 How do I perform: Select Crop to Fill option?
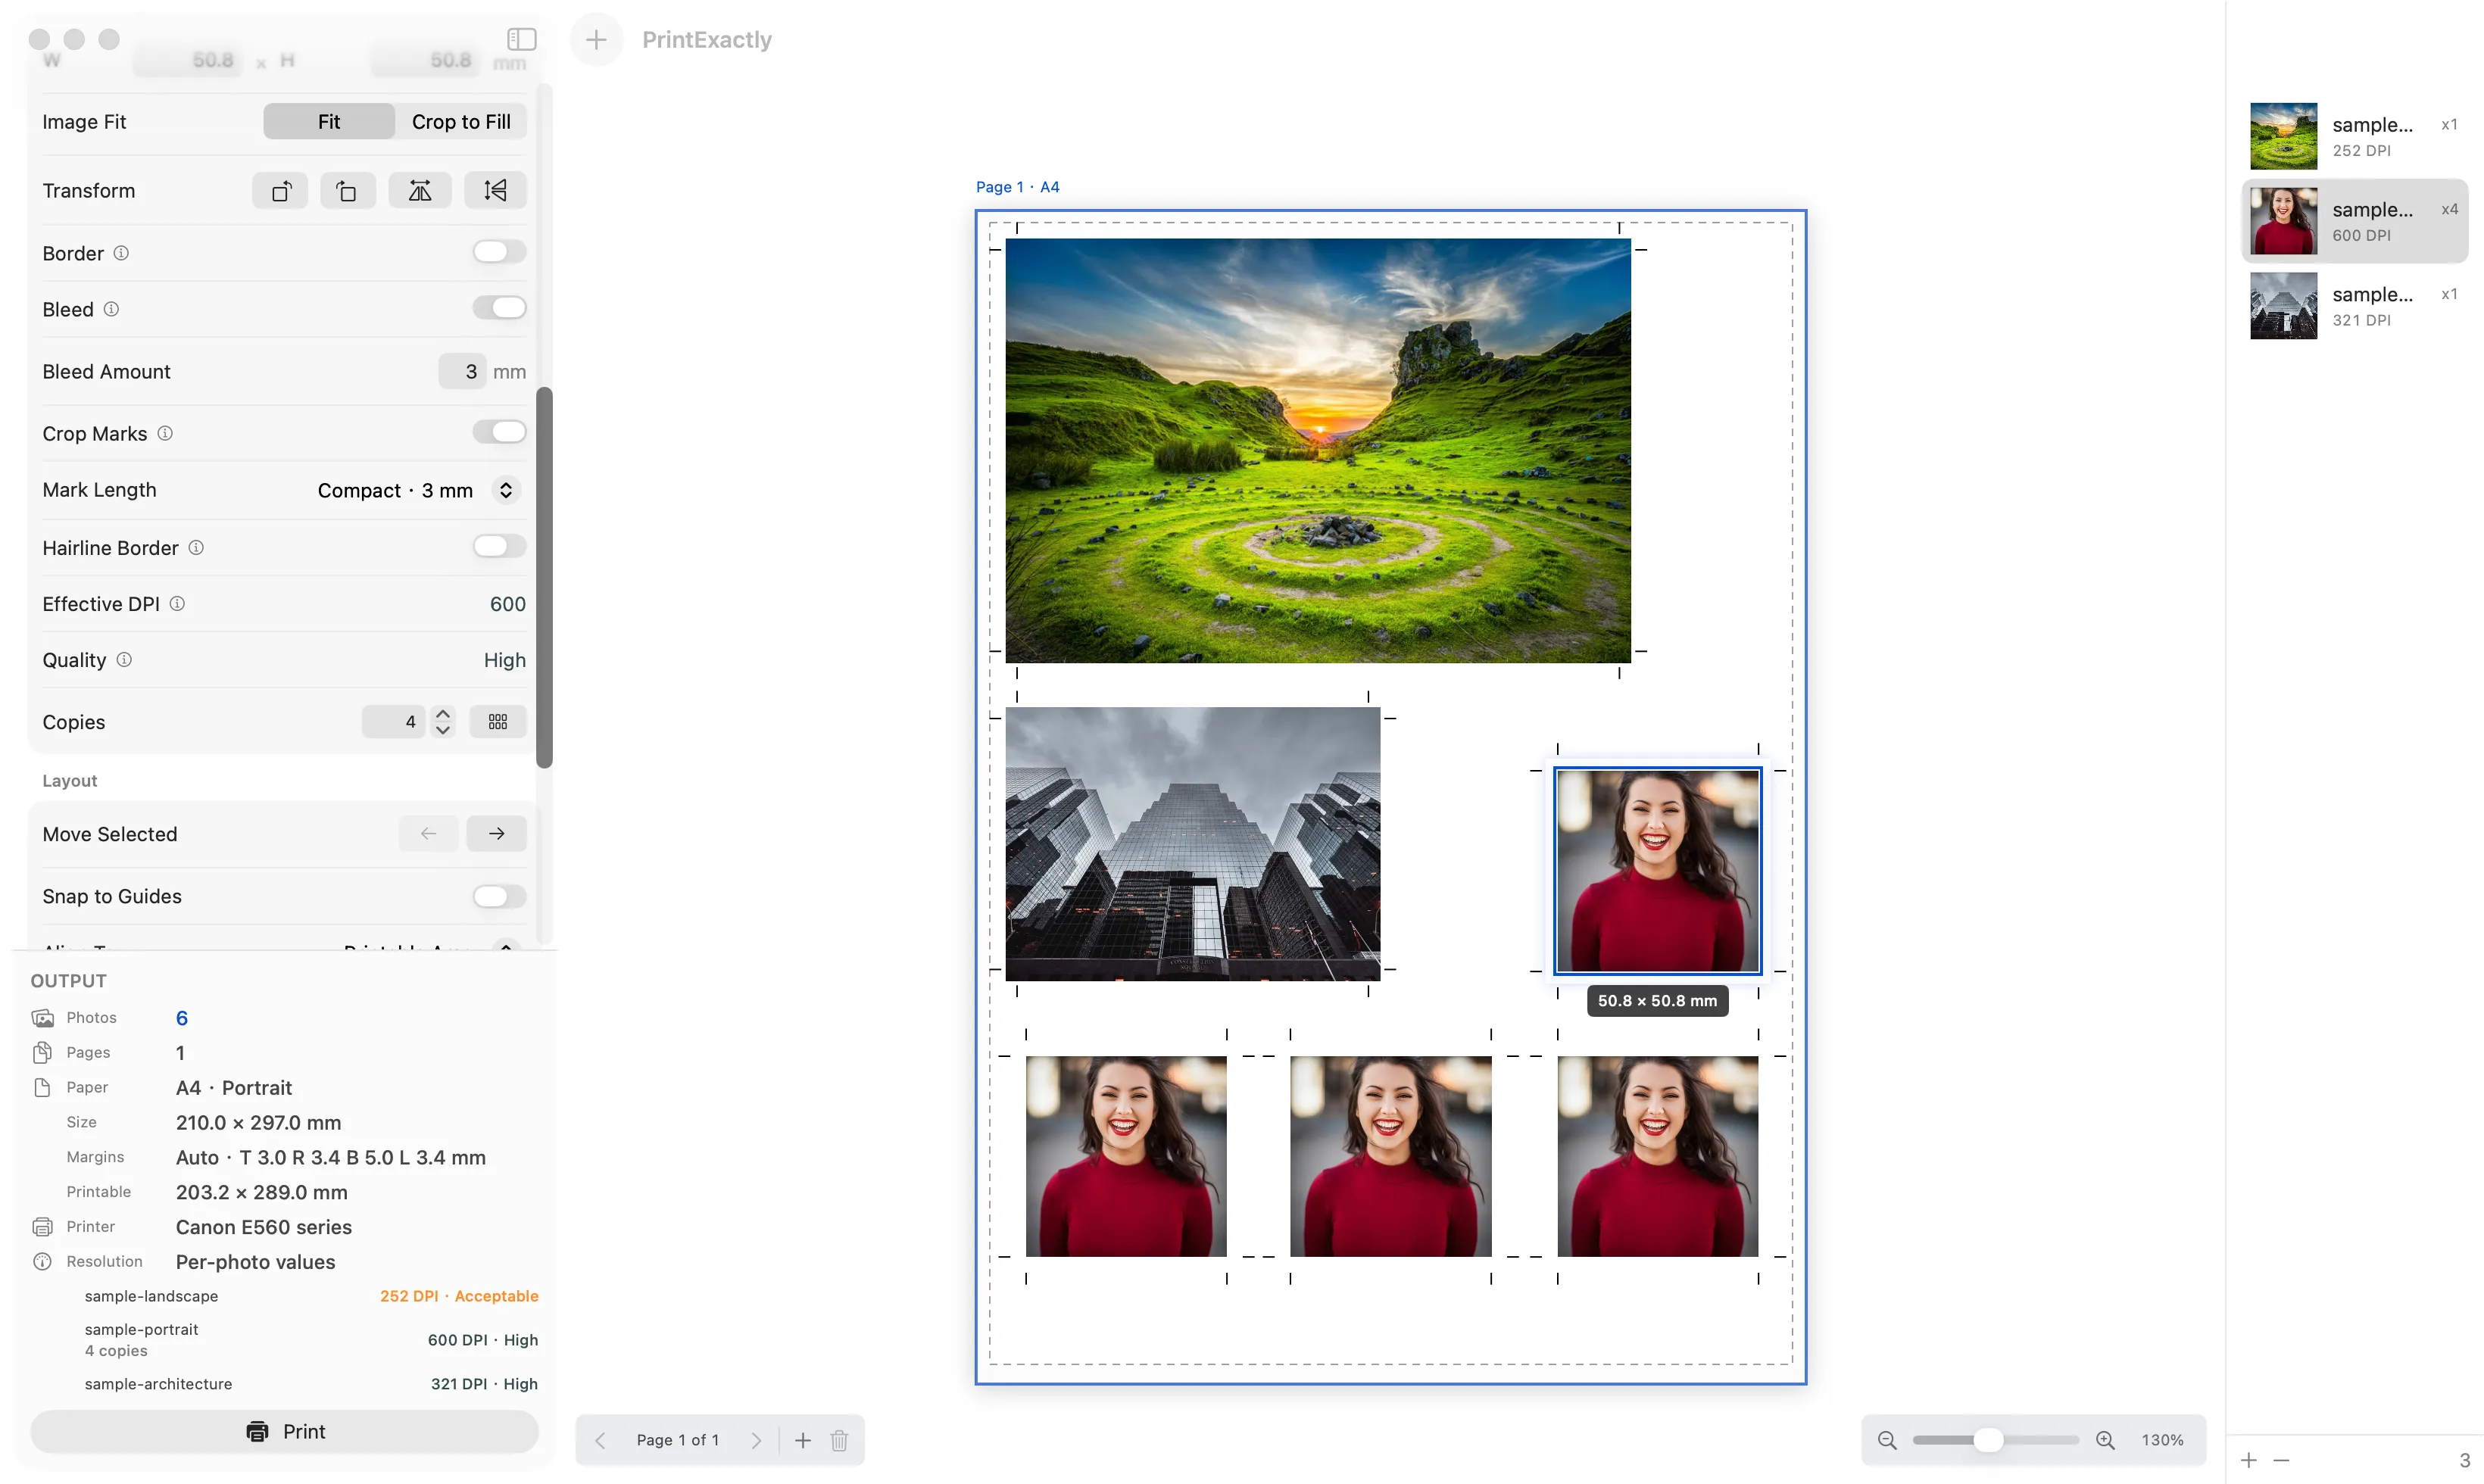(461, 121)
